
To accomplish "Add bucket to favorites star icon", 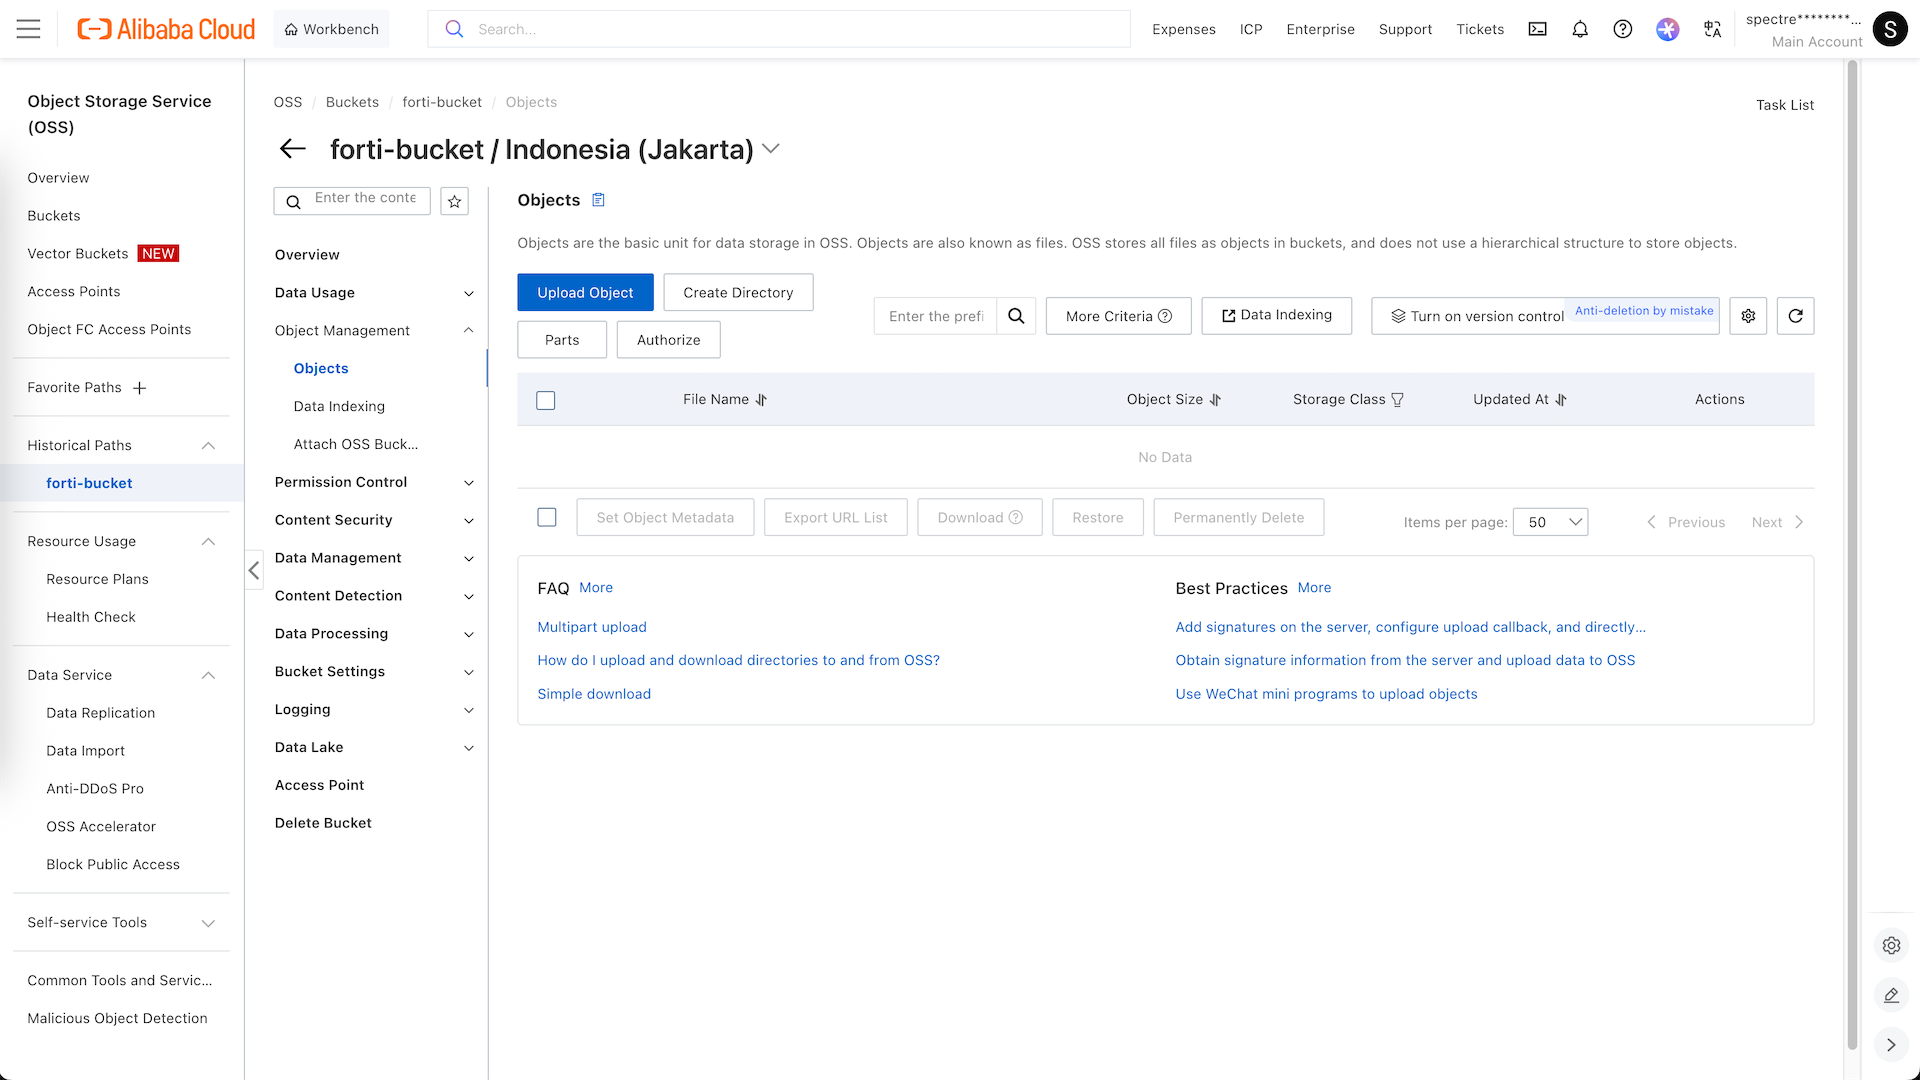I will [x=455, y=201].
